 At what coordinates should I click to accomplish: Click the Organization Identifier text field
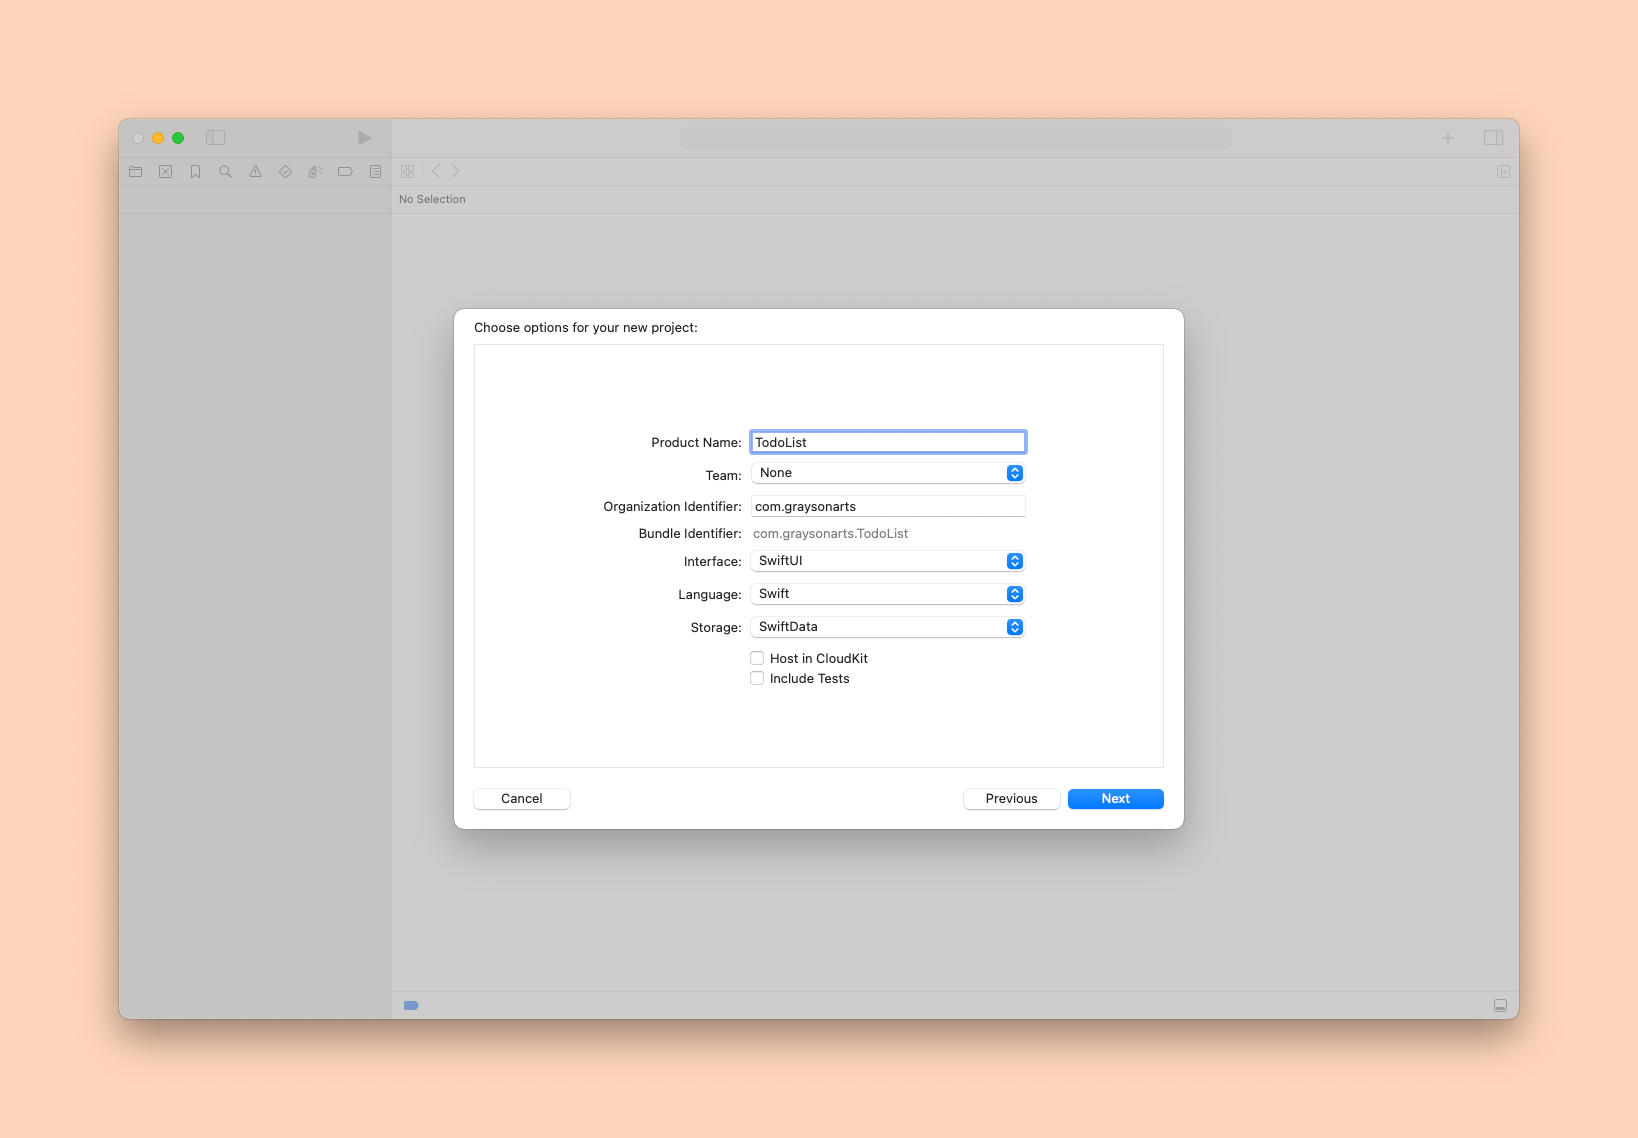[887, 507]
